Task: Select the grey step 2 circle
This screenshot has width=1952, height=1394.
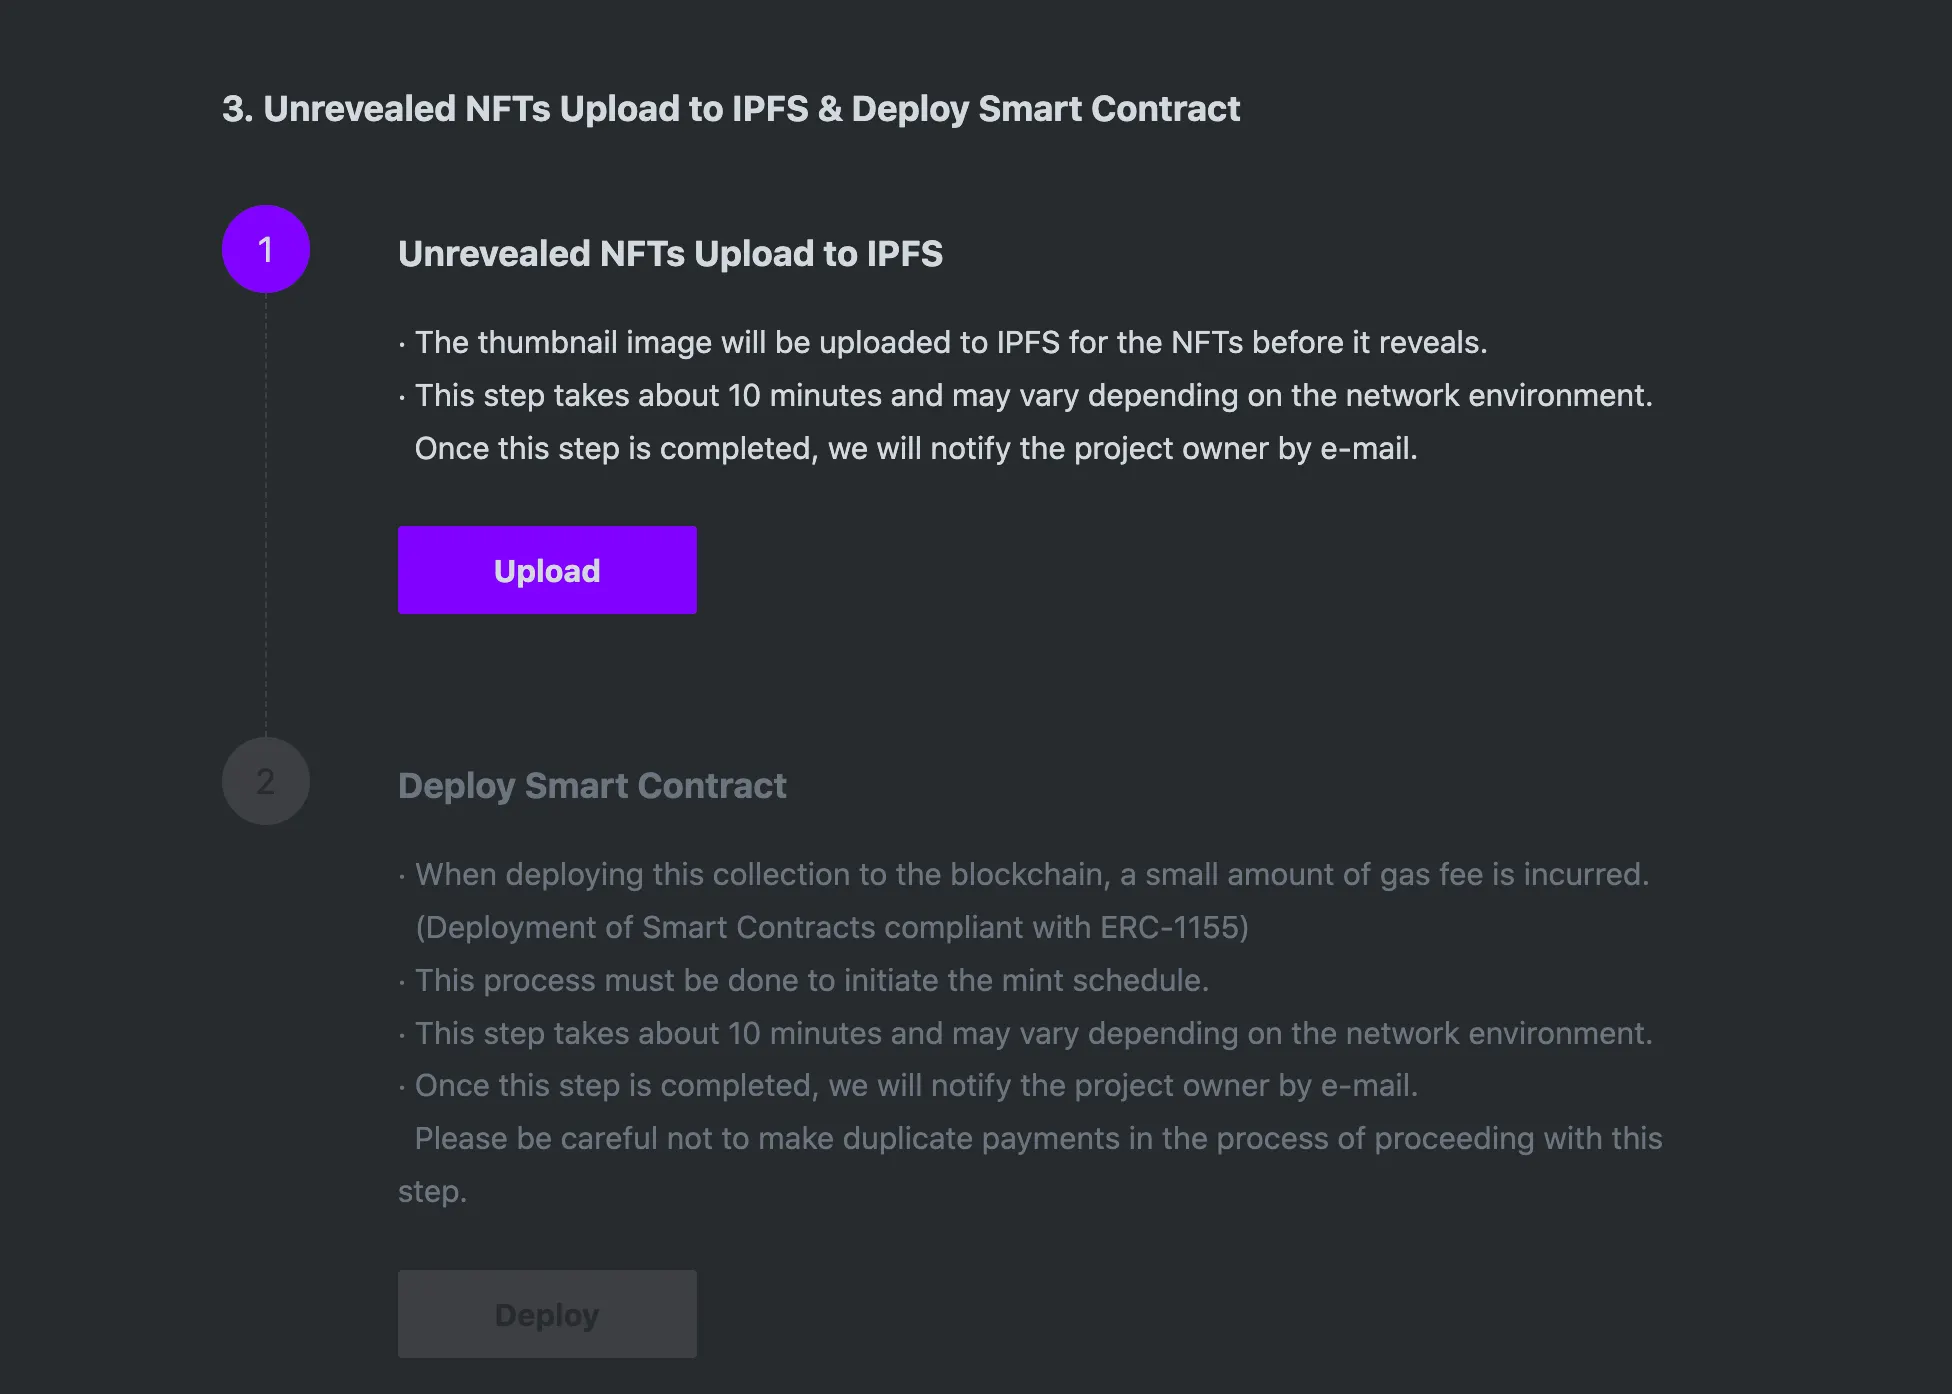Action: pyautogui.click(x=266, y=781)
